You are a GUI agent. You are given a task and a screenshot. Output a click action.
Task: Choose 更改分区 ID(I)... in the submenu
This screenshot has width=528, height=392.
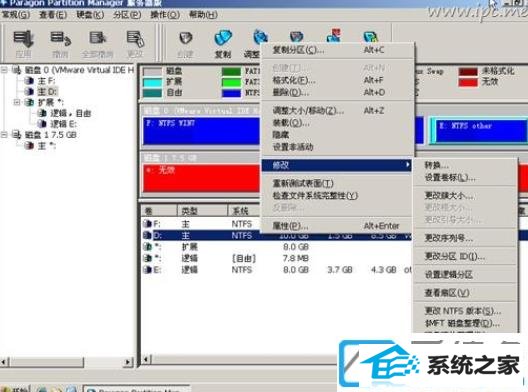[465, 256]
